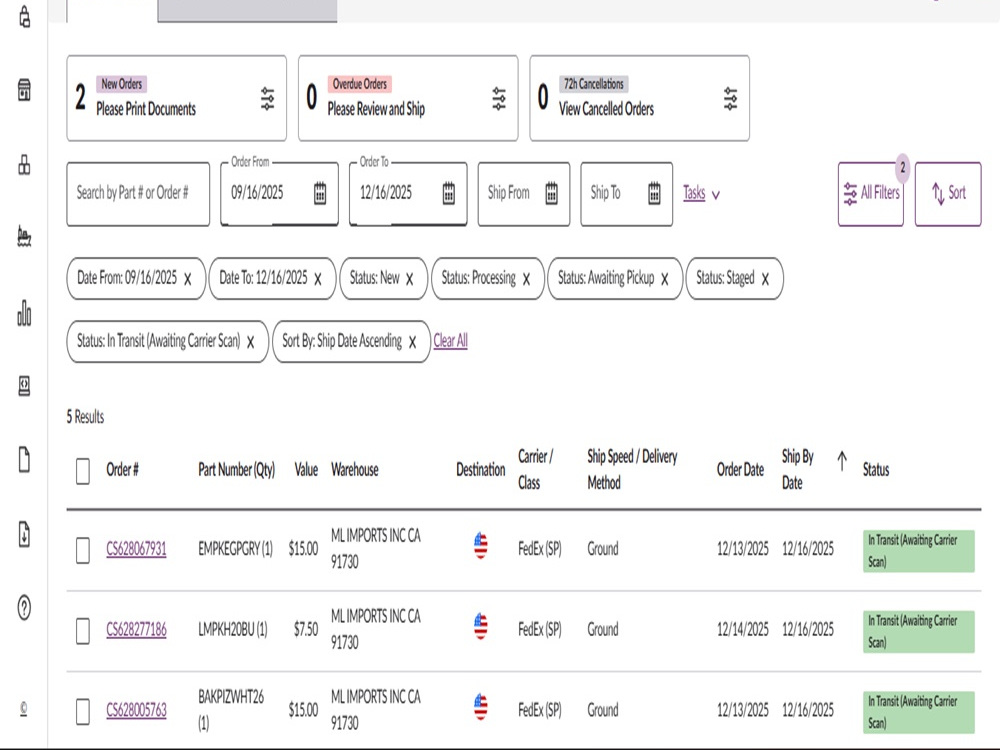Click the Ship By Date sort arrow
The height and width of the screenshot is (750, 1000).
point(842,461)
